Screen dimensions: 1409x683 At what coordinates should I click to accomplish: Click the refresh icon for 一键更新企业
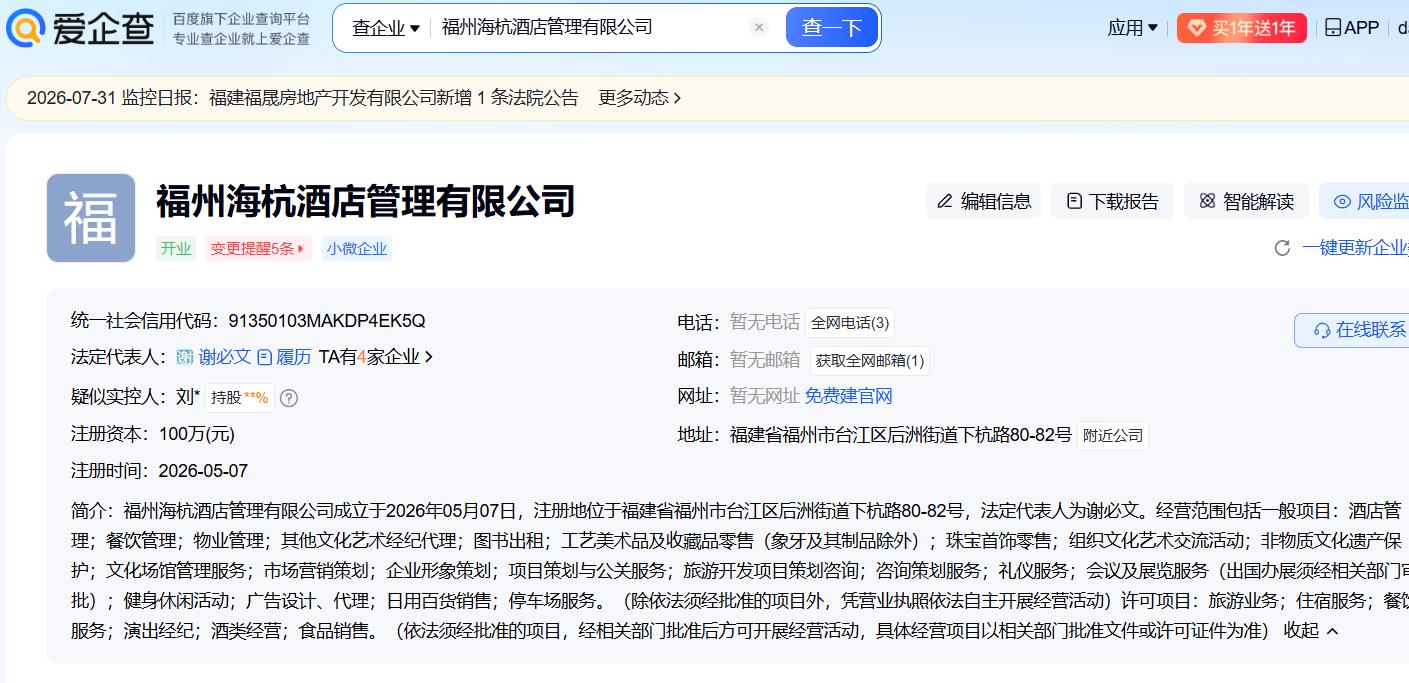click(x=1282, y=248)
